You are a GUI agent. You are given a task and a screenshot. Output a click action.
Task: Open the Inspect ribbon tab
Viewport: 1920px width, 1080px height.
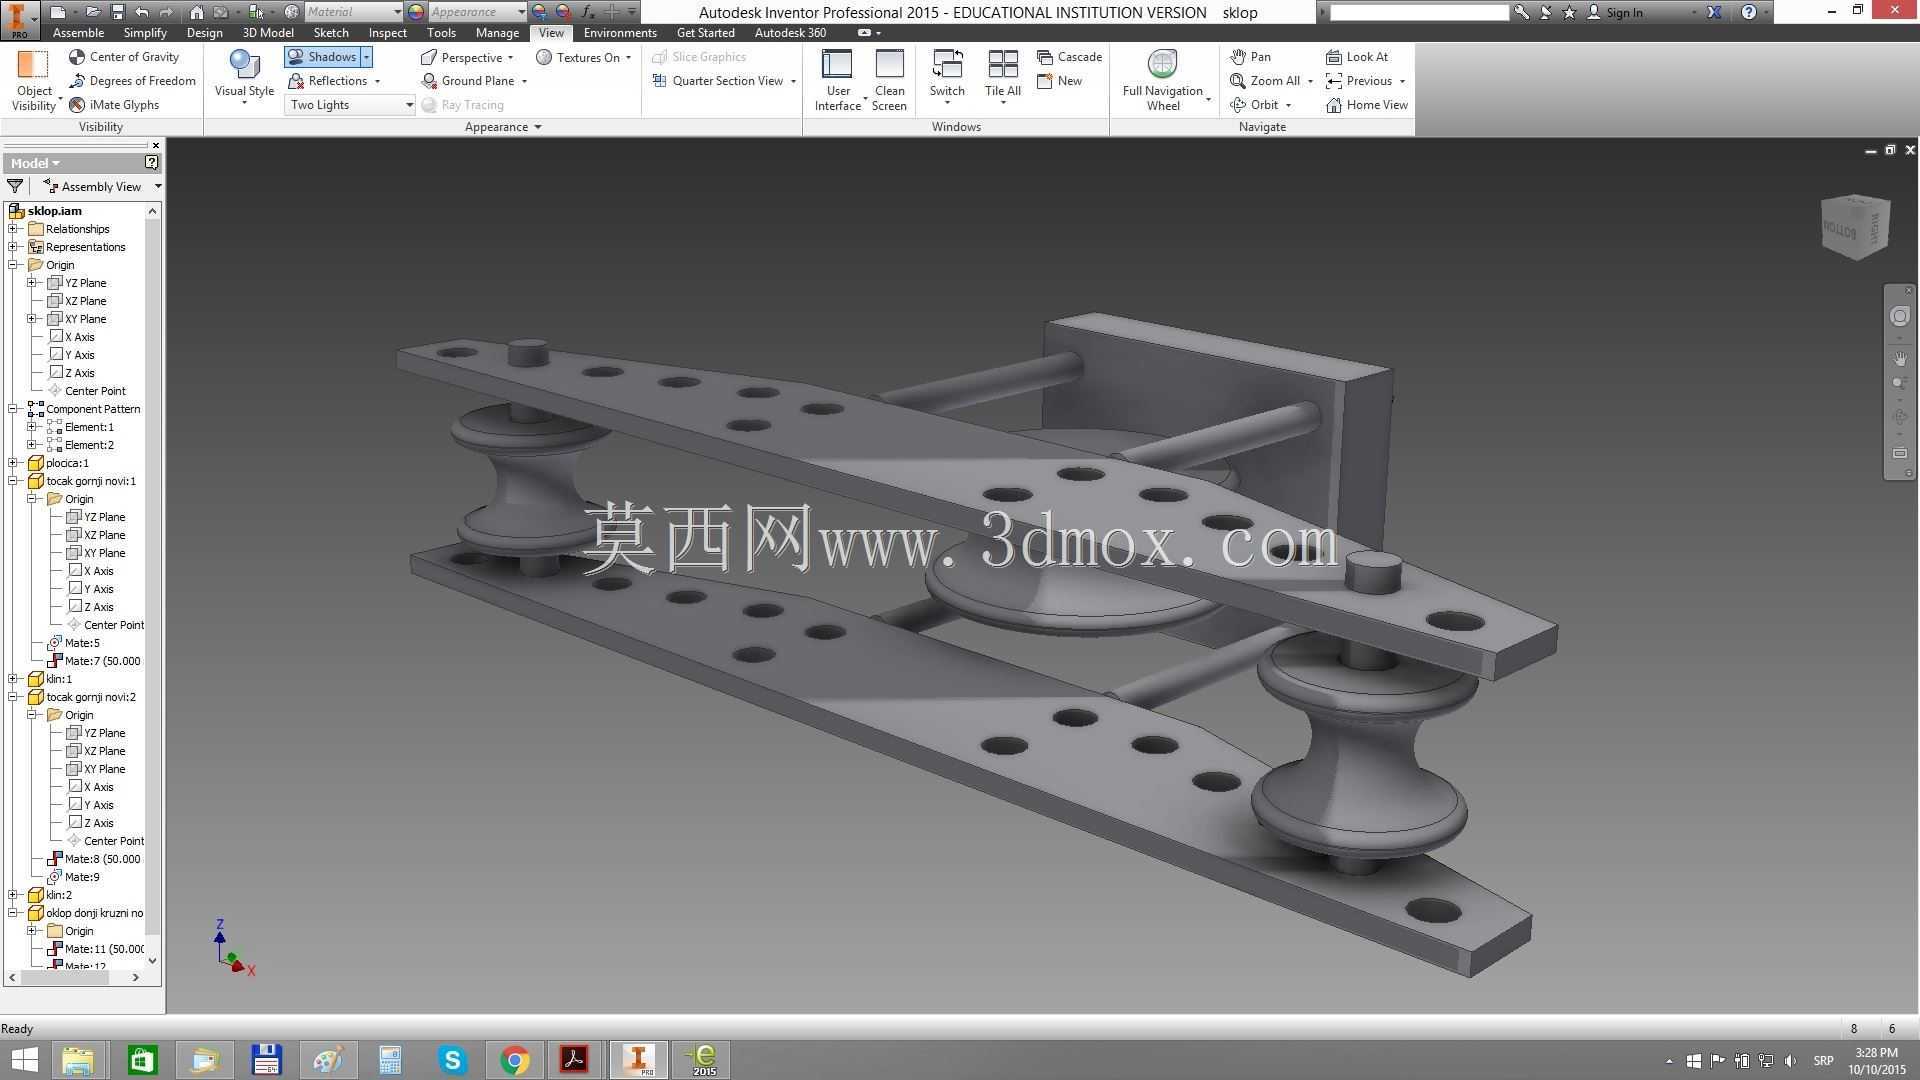pos(387,33)
